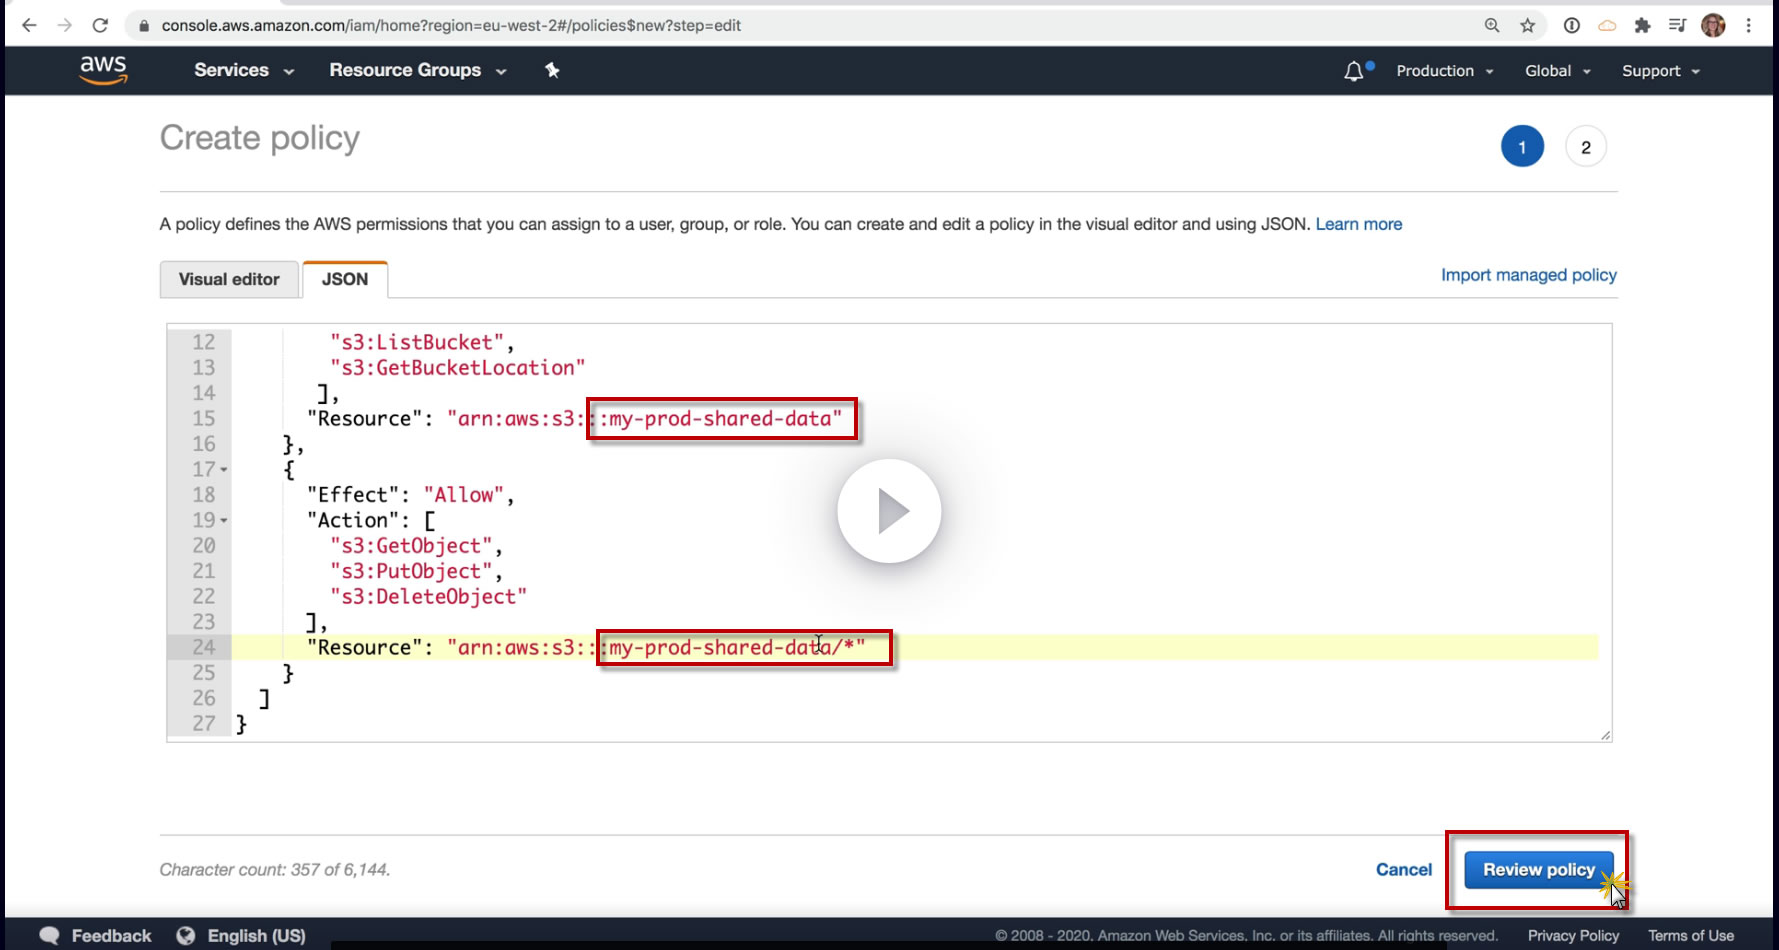Viewport: 1779px width, 950px height.
Task: Switch to the Visual editor tab
Action: click(x=229, y=279)
